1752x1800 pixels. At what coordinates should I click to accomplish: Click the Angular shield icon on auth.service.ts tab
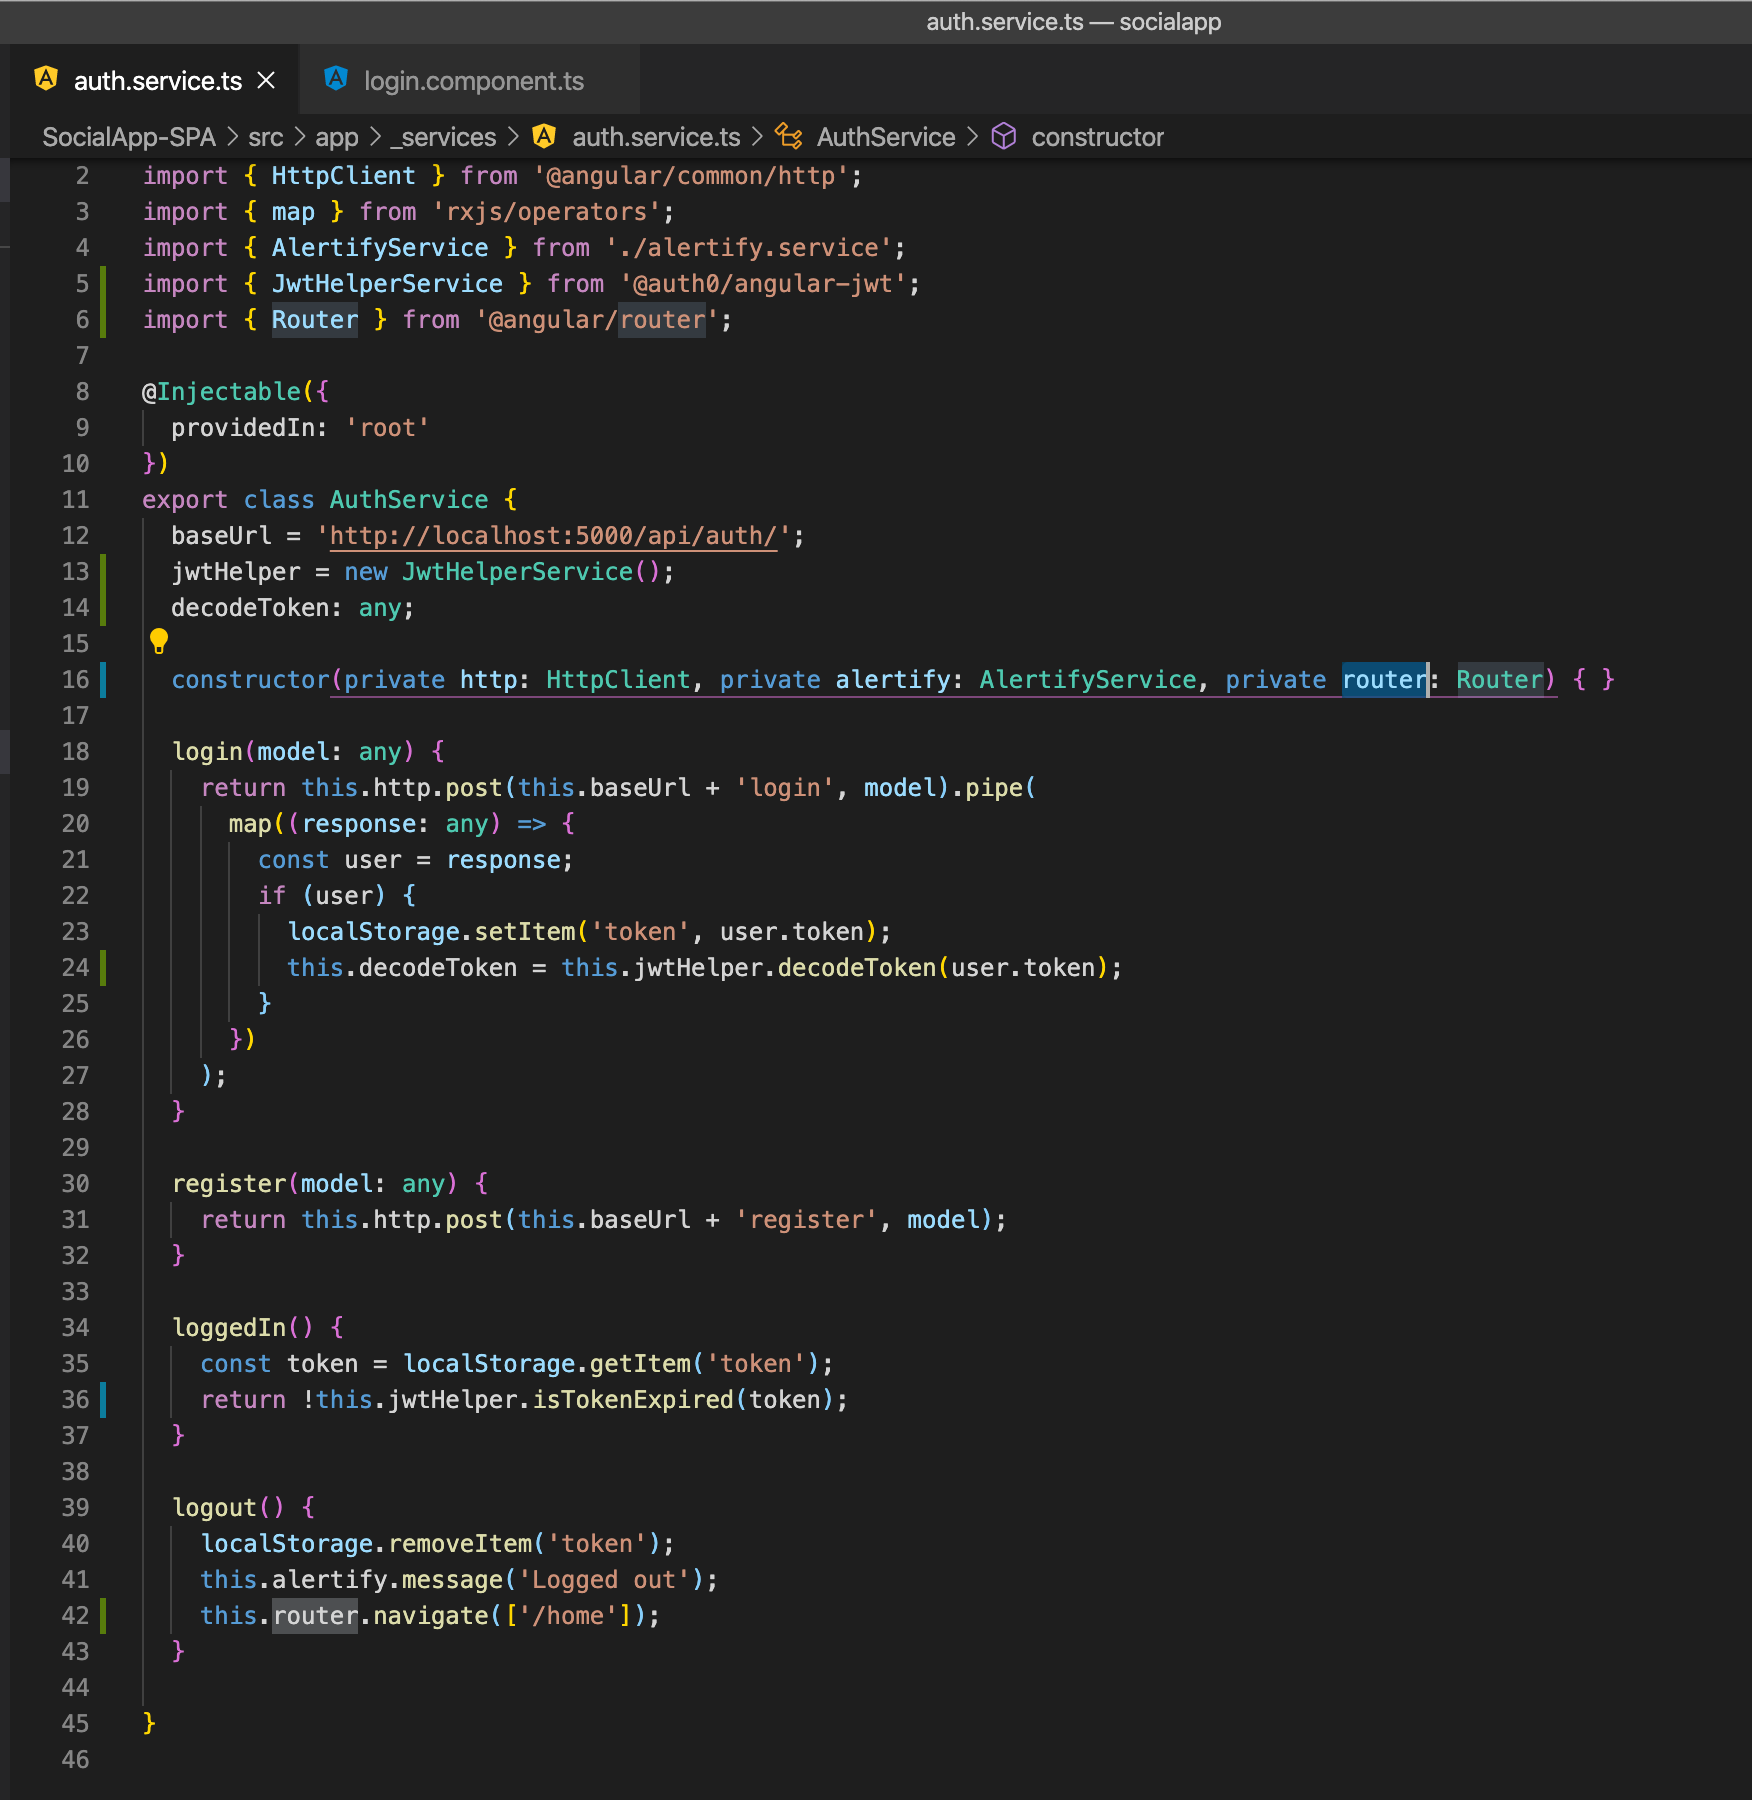pyautogui.click(x=46, y=79)
